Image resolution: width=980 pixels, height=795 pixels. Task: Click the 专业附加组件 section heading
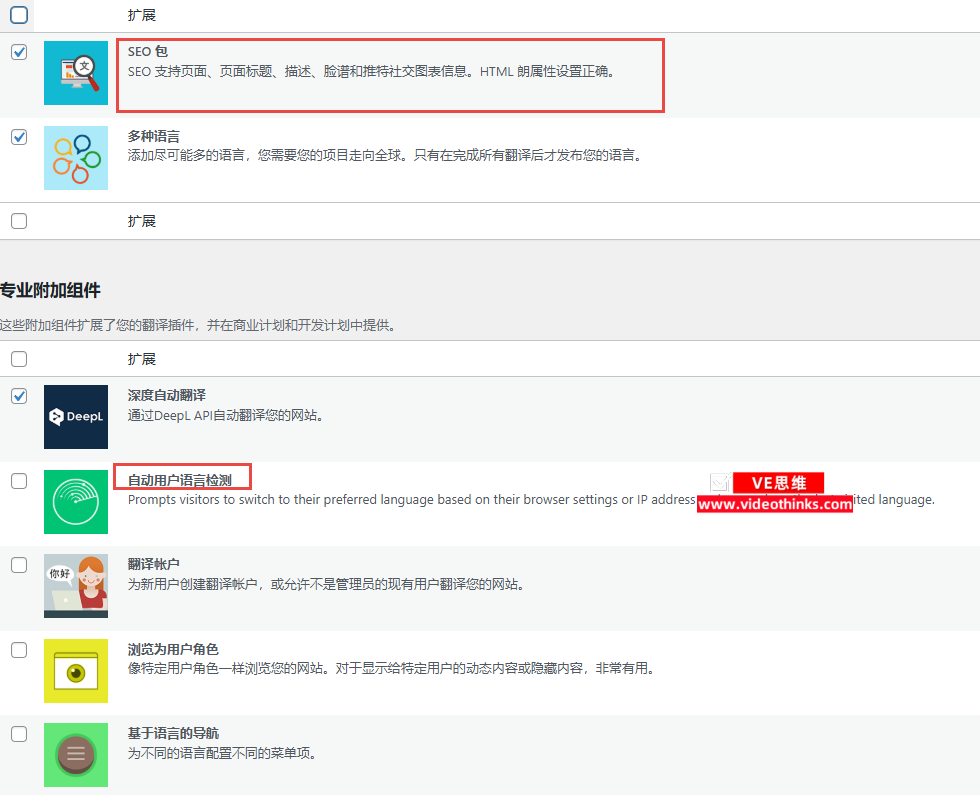[50, 291]
